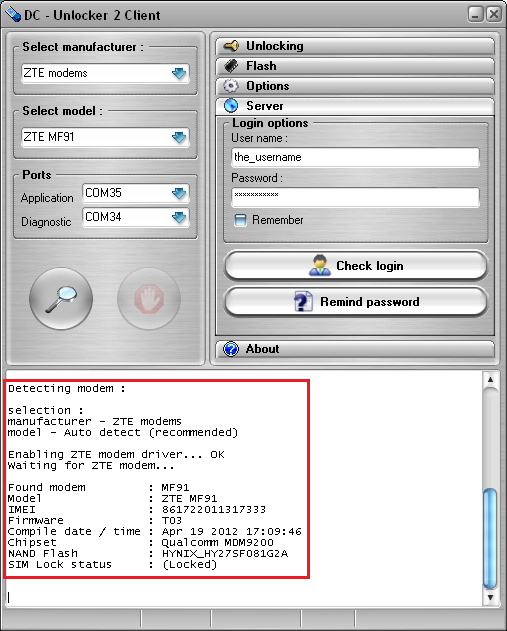Screen dimensions: 507x631
Task: Click the 'Apr 19 2012 17:09:46' compile date text
Action: (x=231, y=532)
